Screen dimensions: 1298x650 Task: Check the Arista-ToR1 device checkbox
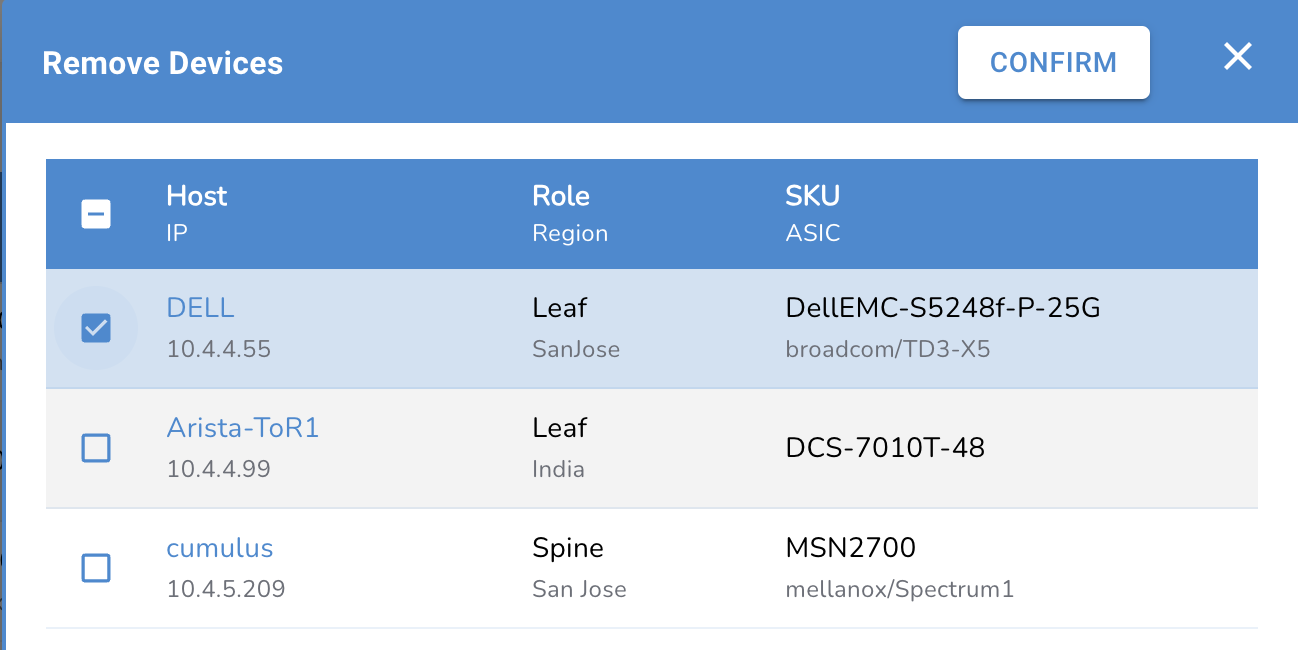click(x=96, y=449)
